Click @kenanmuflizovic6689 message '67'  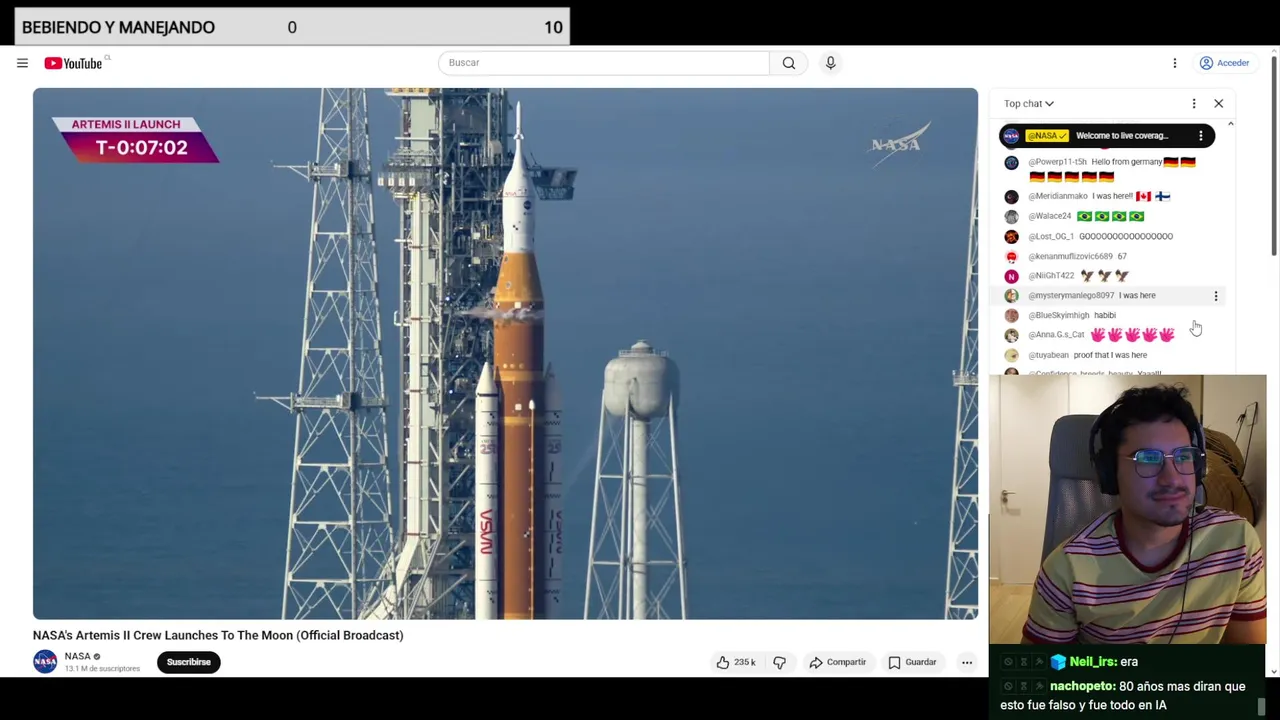pyautogui.click(x=1110, y=256)
